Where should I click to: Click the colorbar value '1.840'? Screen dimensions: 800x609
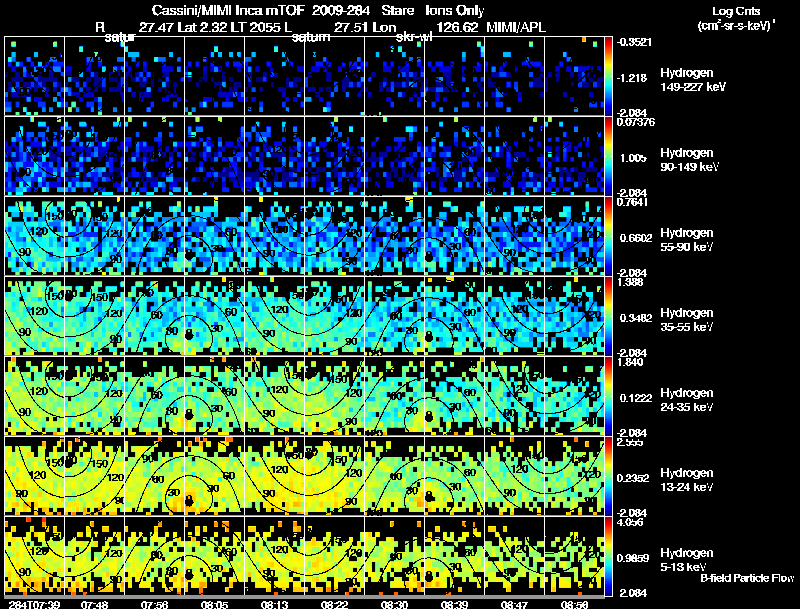(630, 363)
